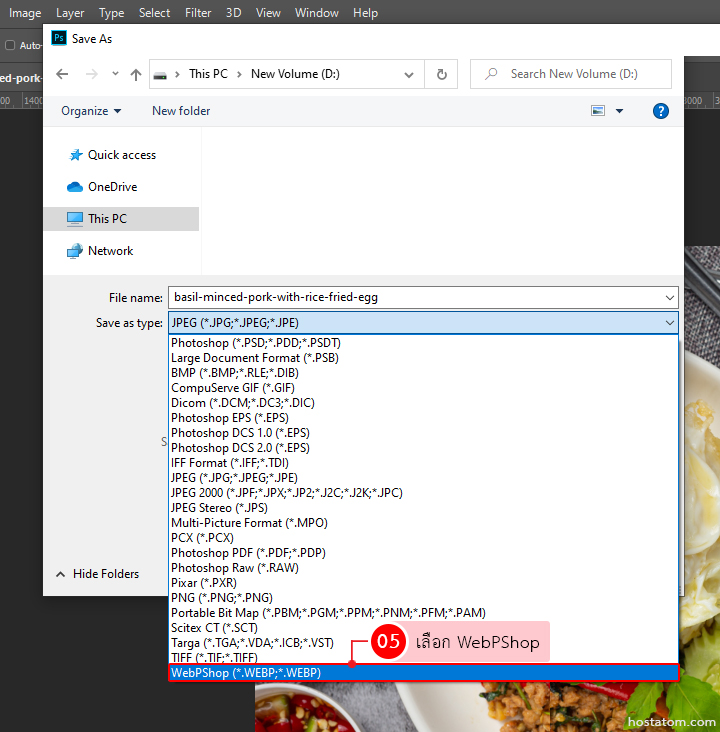The width and height of the screenshot is (720, 732).
Task: Expand the Organize dropdown
Action: (x=90, y=111)
